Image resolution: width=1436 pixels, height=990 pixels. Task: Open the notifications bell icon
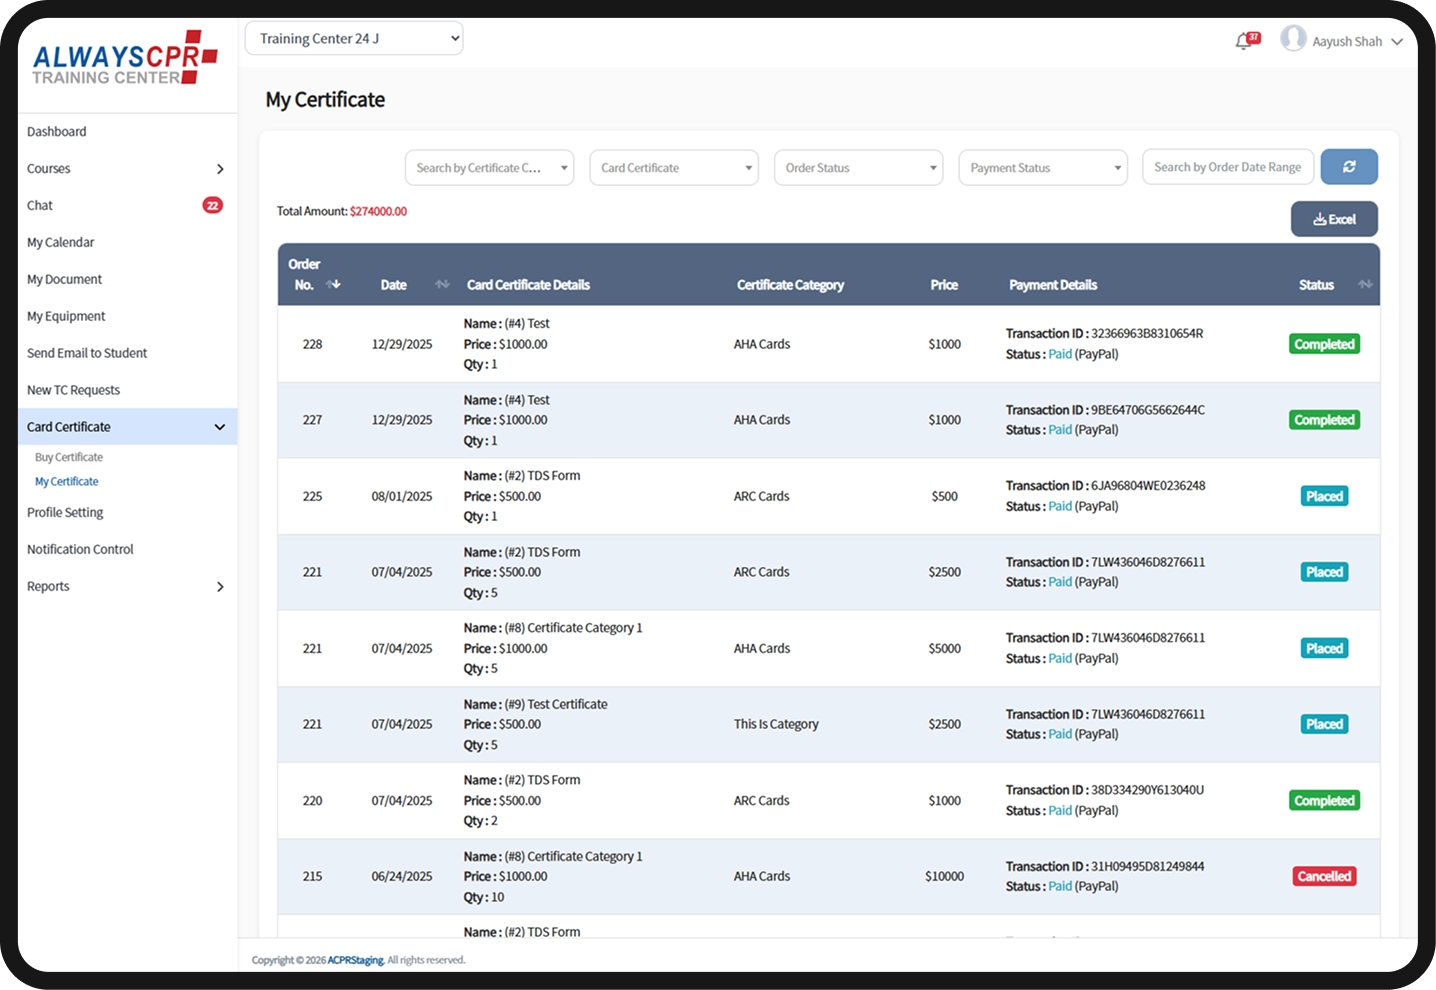1244,41
